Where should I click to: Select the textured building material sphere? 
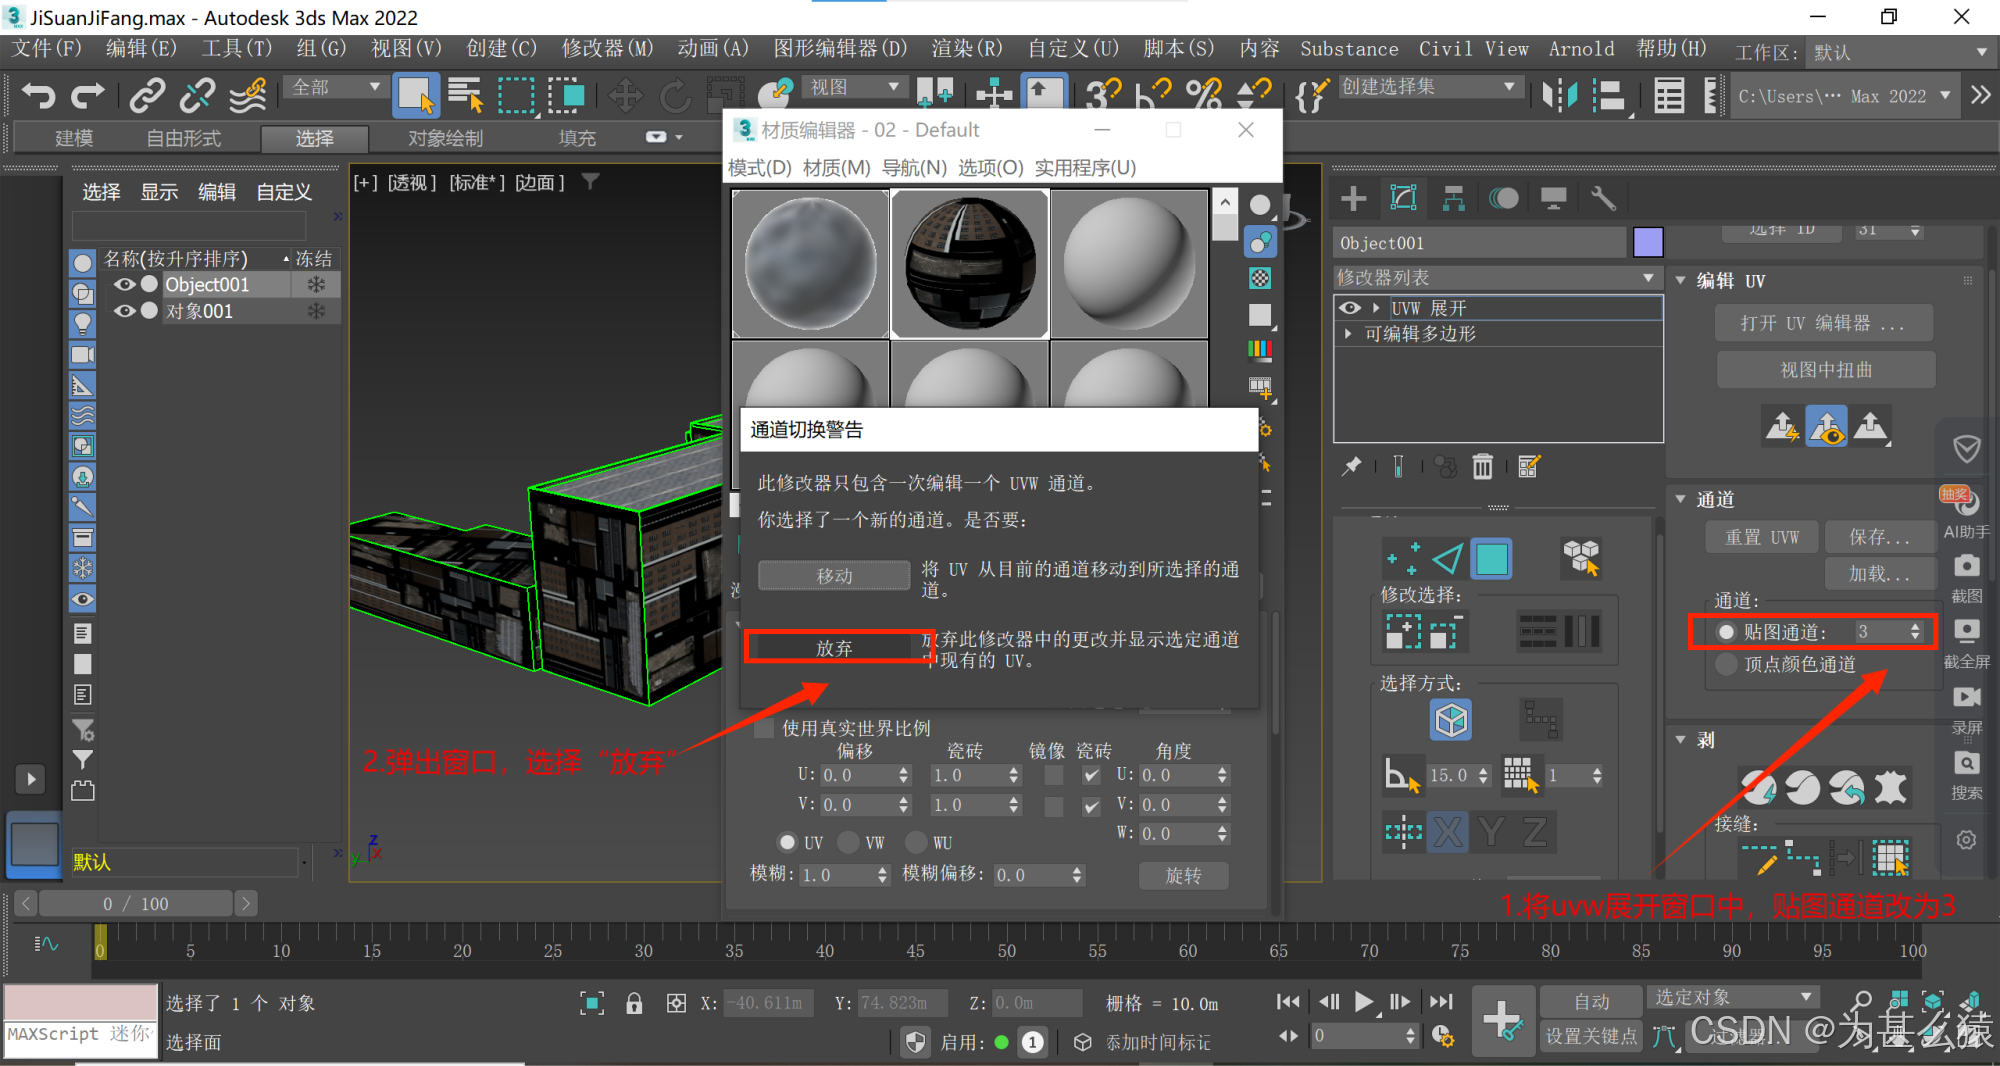969,263
